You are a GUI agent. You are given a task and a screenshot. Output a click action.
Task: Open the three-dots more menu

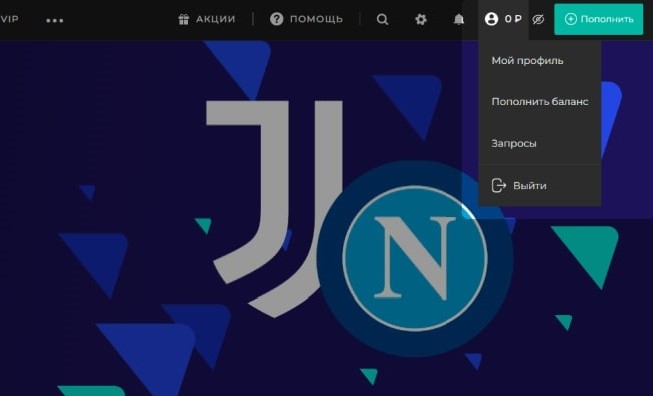point(55,20)
